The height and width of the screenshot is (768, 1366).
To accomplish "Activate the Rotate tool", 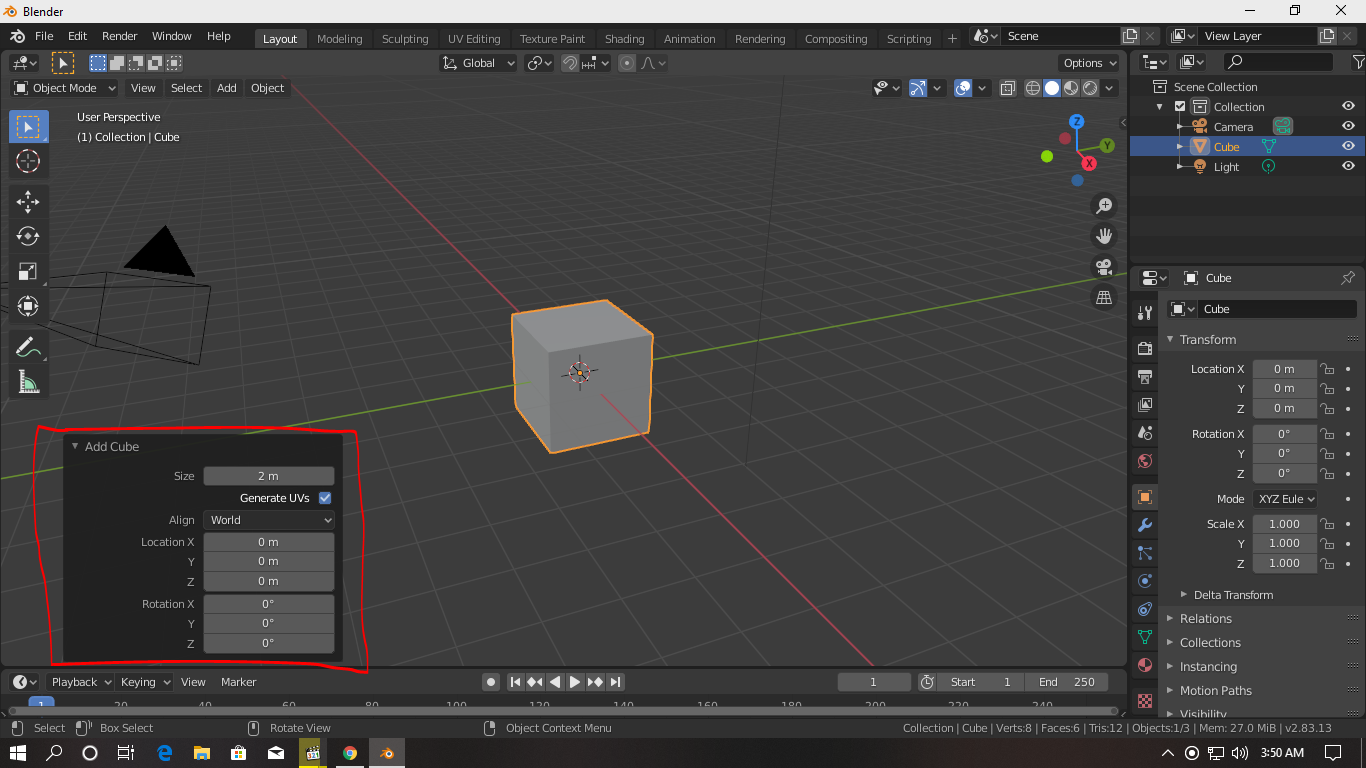I will pos(28,236).
